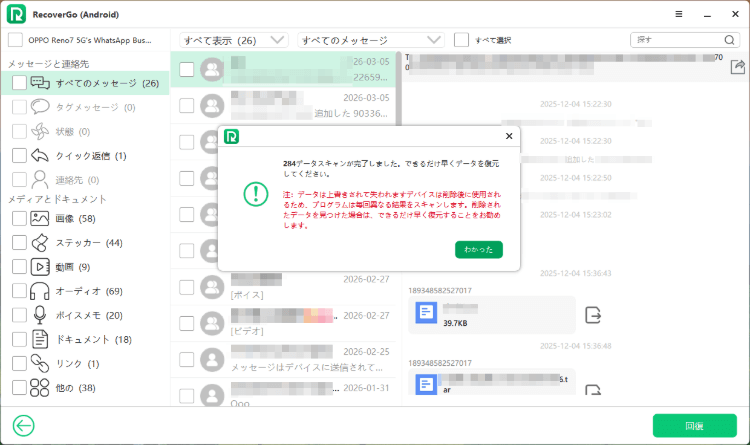The height and width of the screenshot is (445, 750).
Task: Check the box of the [ビデオ] conversation
Action: click(187, 323)
